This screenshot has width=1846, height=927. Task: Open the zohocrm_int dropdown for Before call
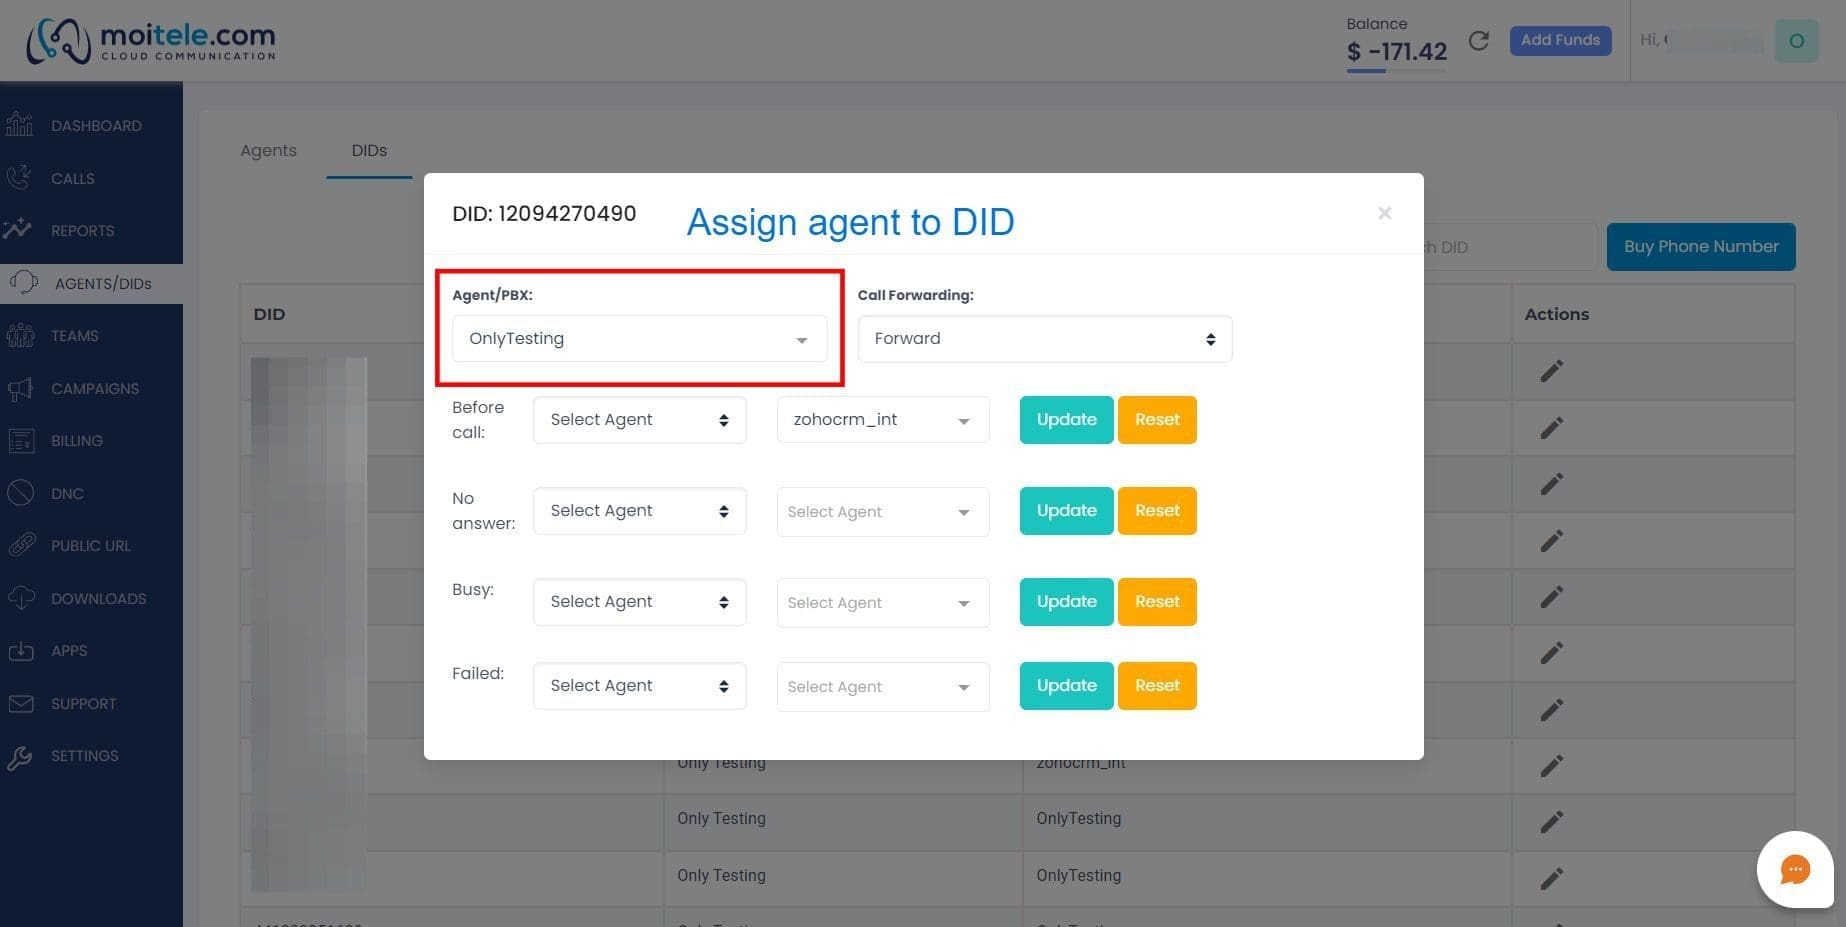(883, 420)
